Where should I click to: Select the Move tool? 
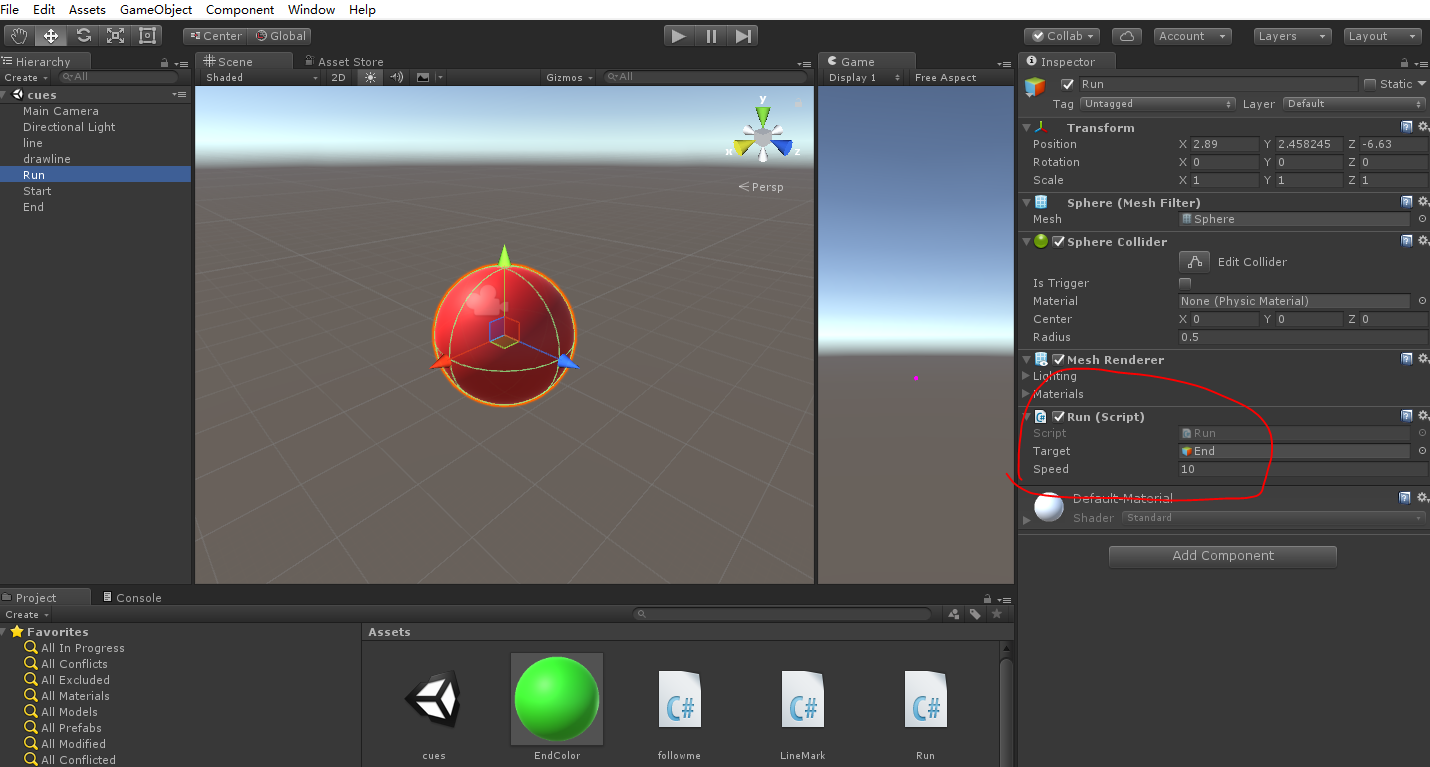[x=51, y=35]
